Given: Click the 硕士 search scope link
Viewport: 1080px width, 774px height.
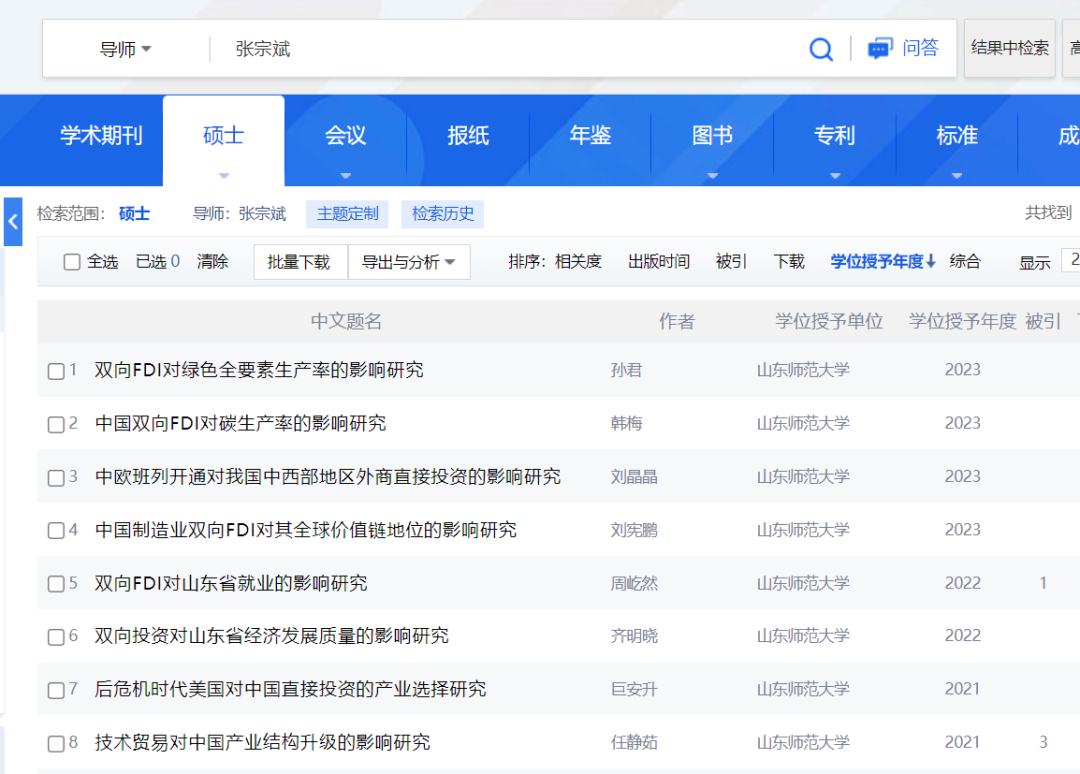Looking at the screenshot, I should pyautogui.click(x=134, y=214).
